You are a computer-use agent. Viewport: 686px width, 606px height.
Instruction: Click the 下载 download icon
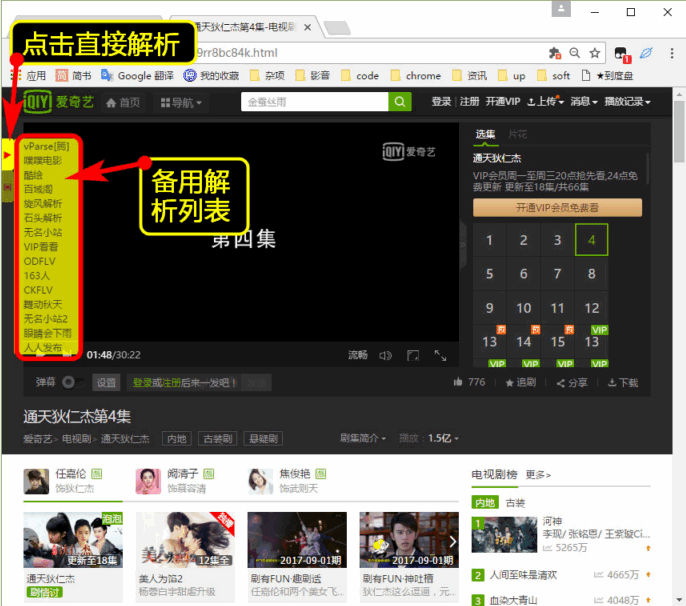point(612,382)
